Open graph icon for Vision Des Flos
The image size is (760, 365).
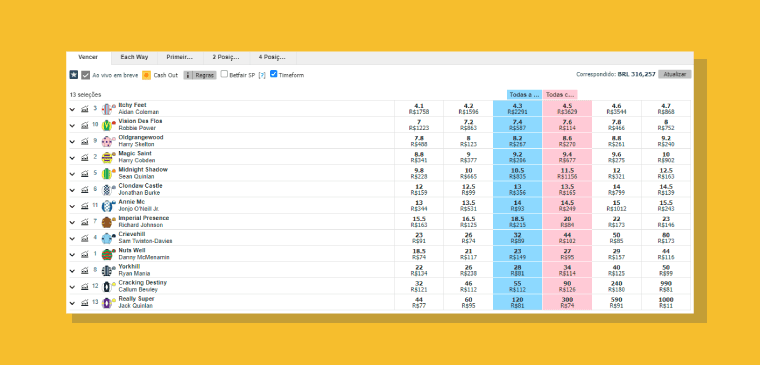click(x=84, y=125)
